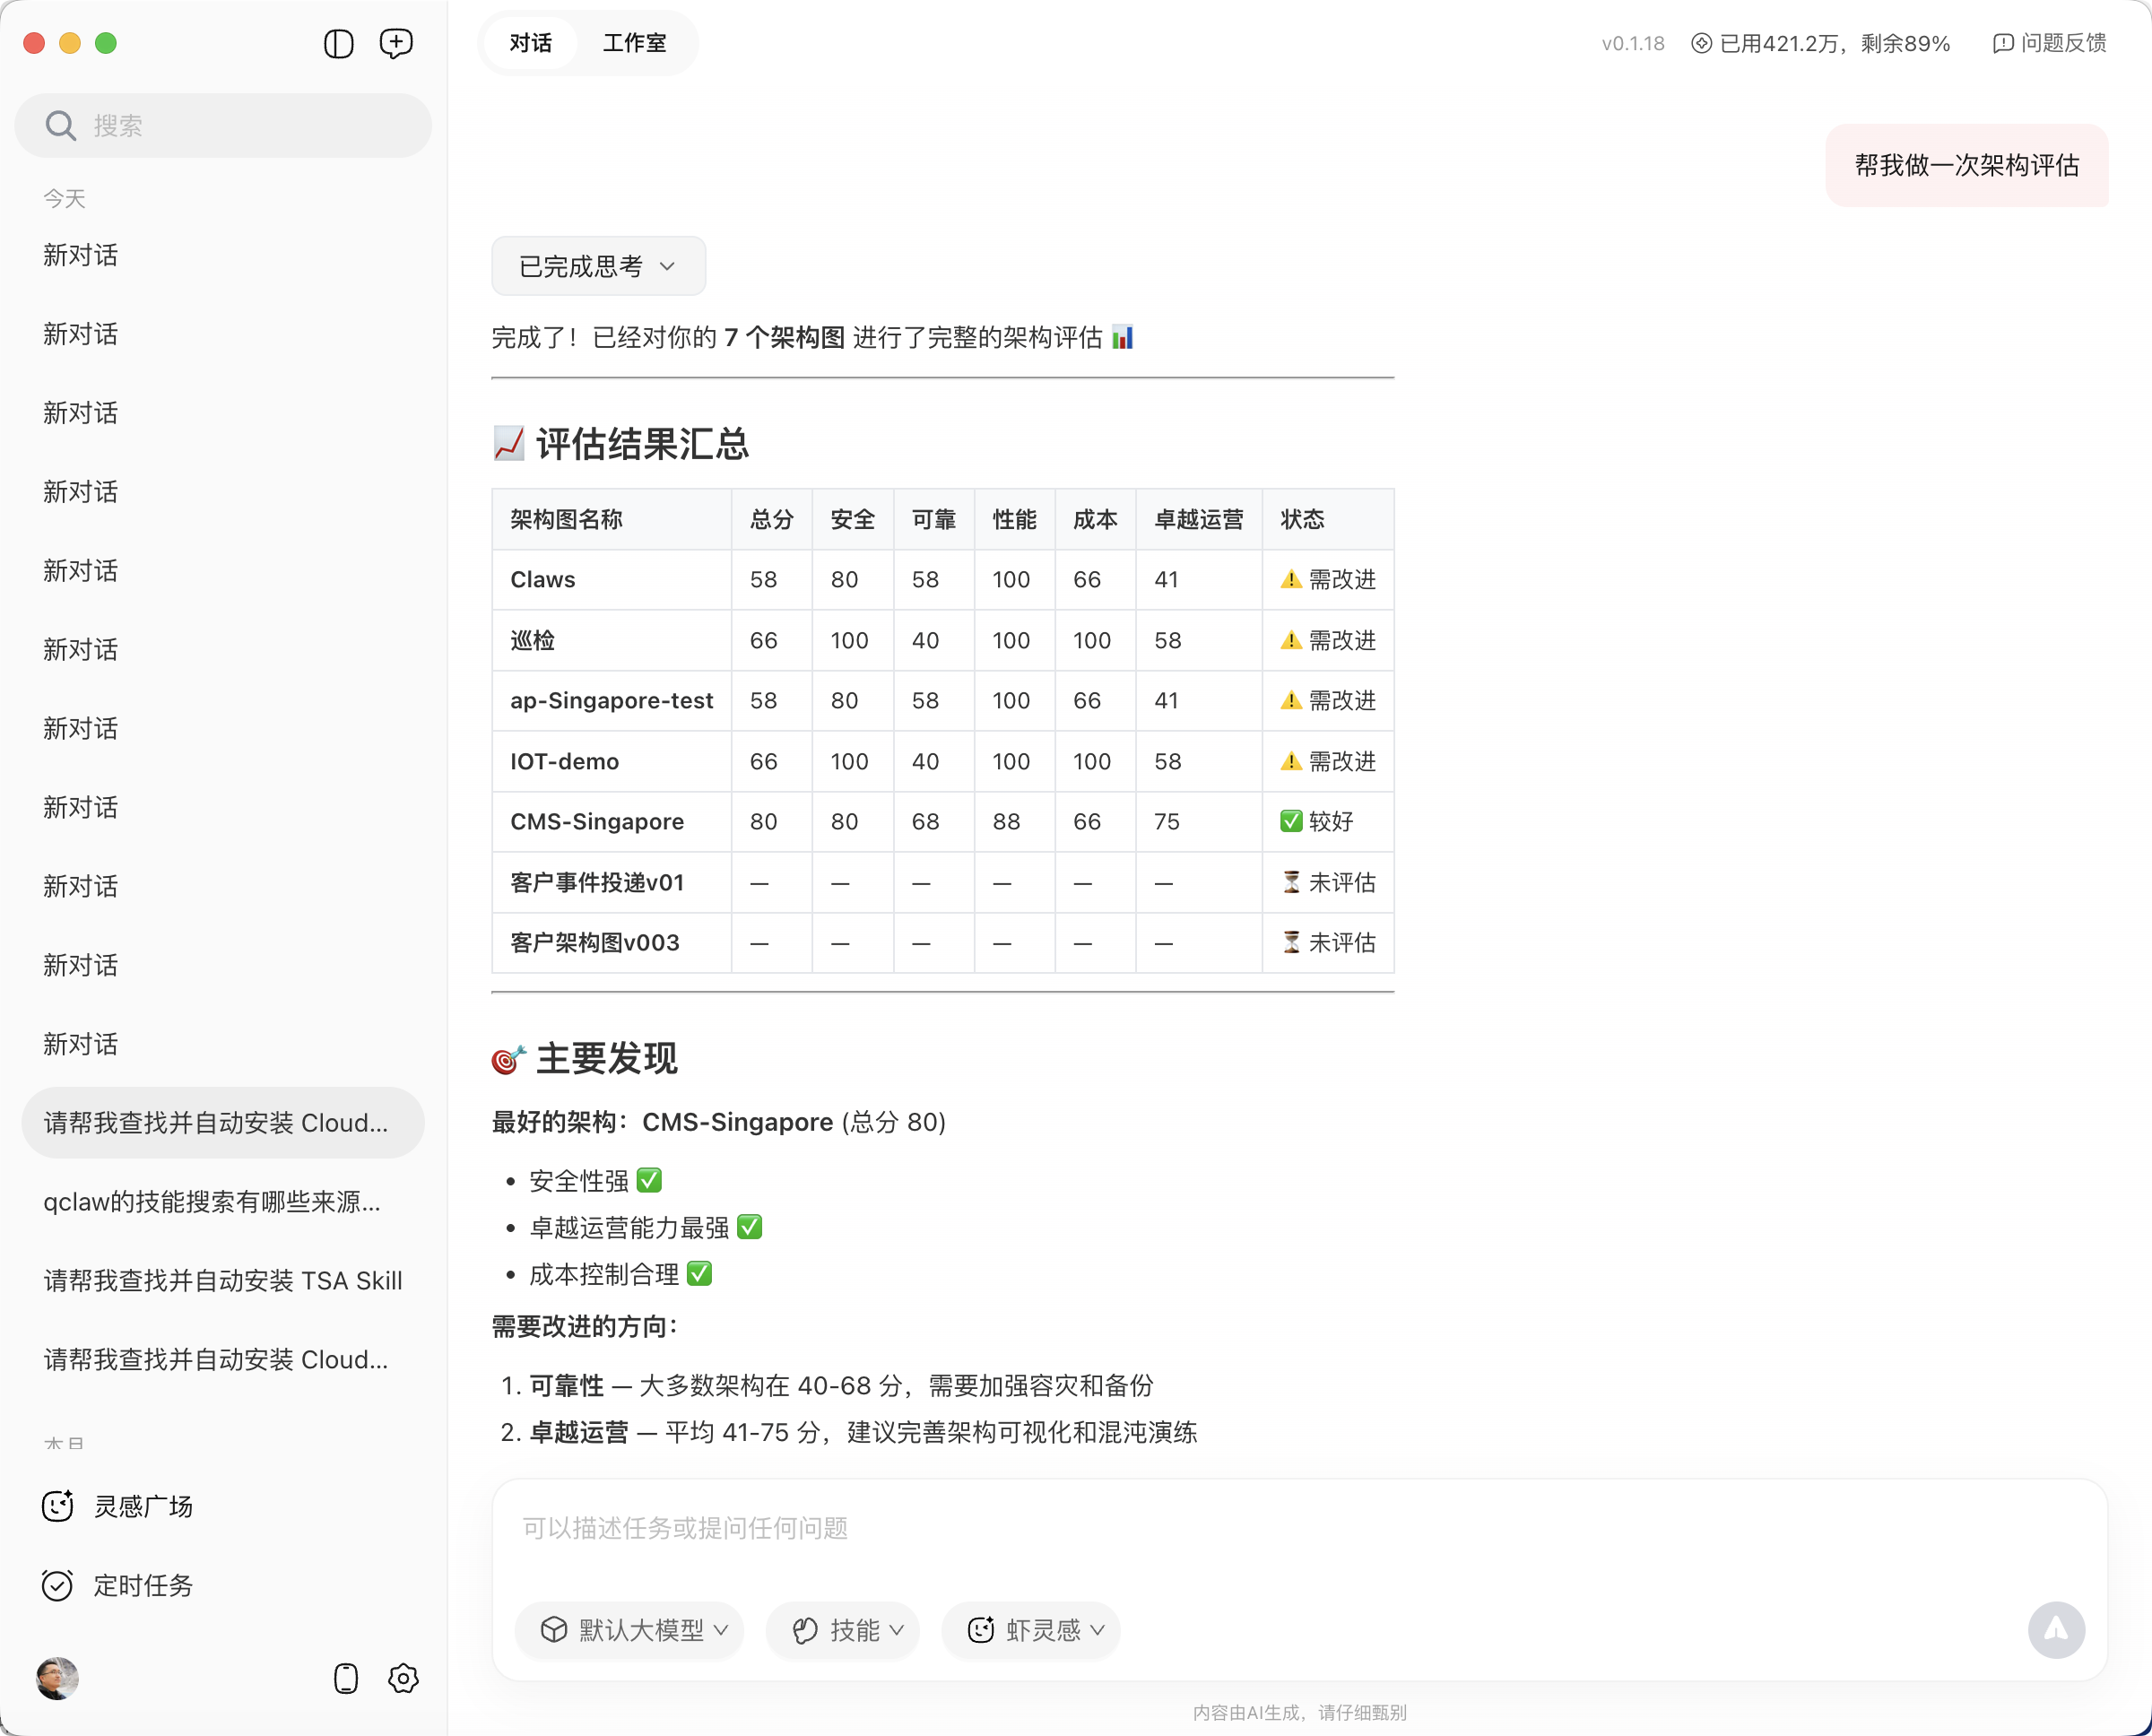The height and width of the screenshot is (1736, 2152).
Task: Click the 问题反馈 link
Action: [2049, 44]
